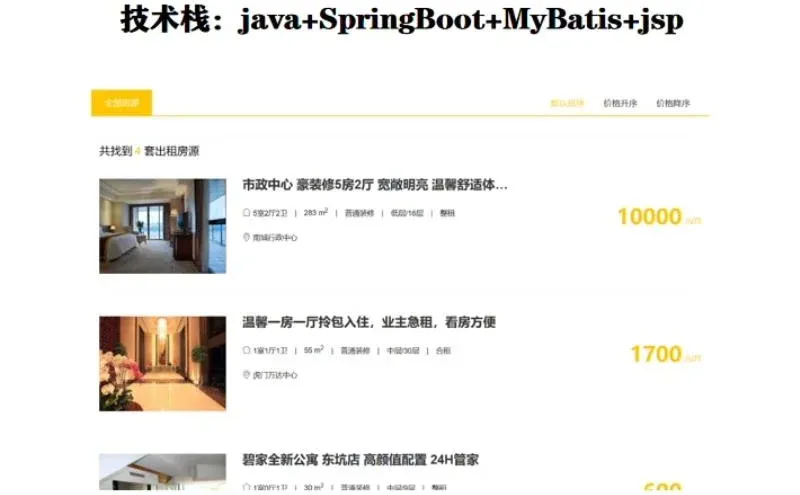Viewport: 800px width, 495px height.
Task: Sort listings by 价格降序
Action: tap(673, 103)
